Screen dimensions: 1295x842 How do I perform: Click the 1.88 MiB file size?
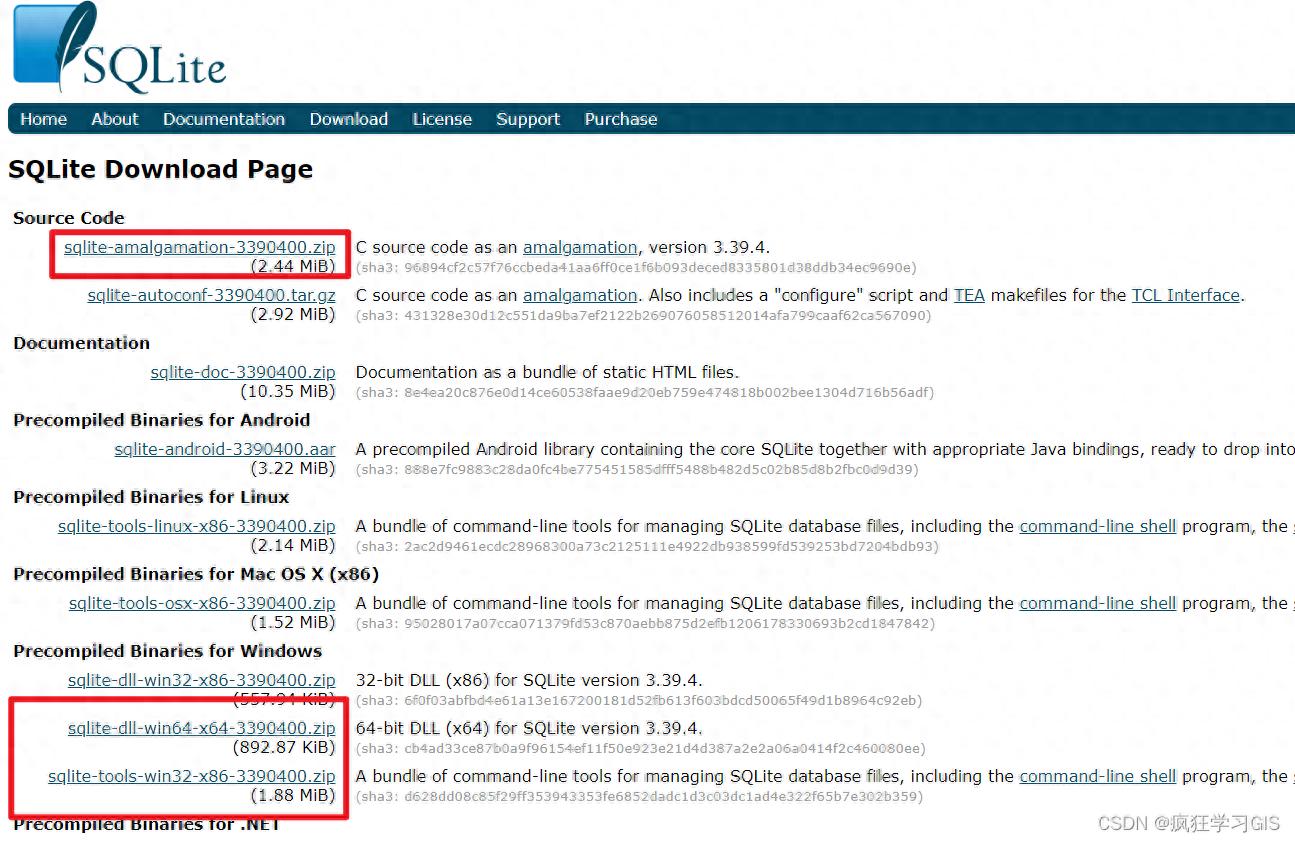tap(293, 795)
